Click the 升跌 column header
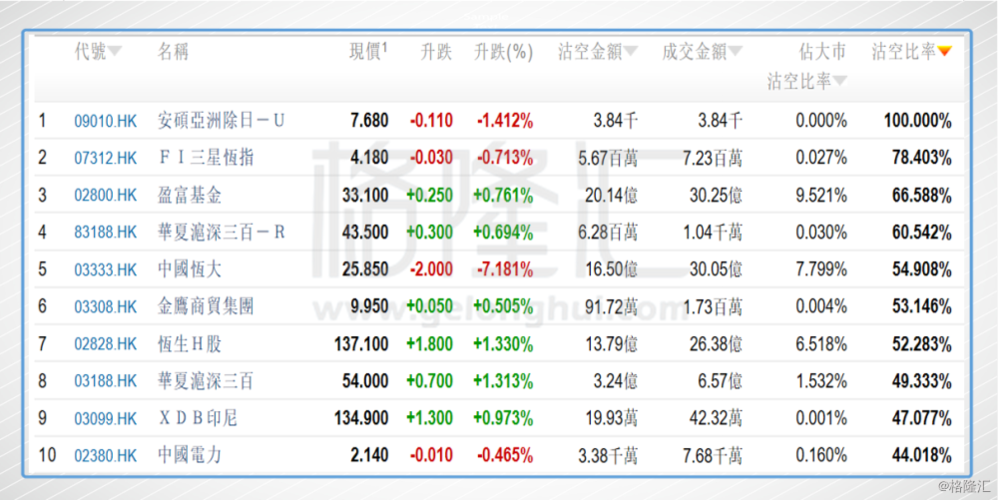This screenshot has width=998, height=500. tap(436, 52)
